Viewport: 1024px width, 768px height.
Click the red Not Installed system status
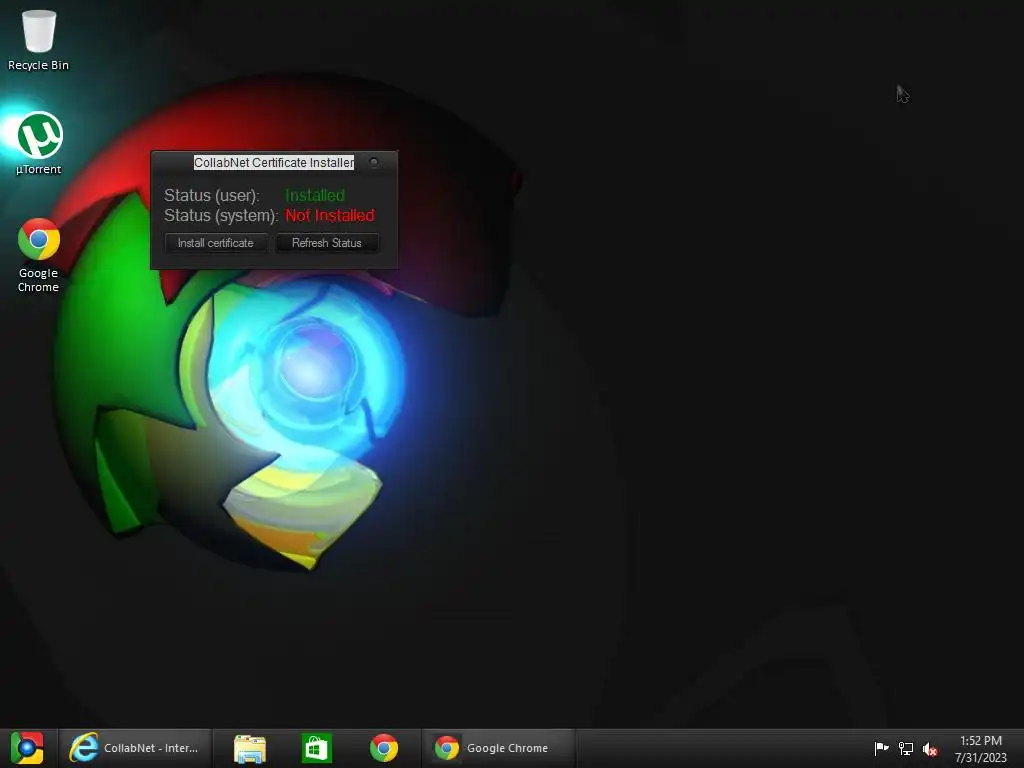pyautogui.click(x=330, y=216)
